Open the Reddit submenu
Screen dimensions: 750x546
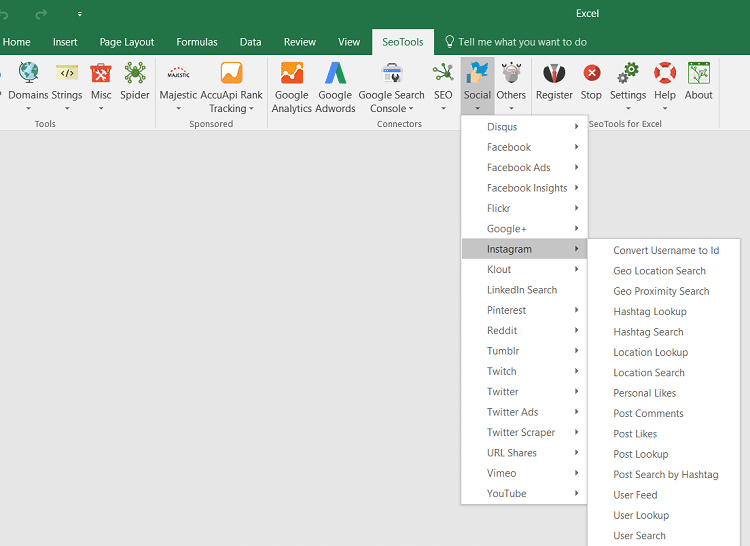click(x=524, y=330)
